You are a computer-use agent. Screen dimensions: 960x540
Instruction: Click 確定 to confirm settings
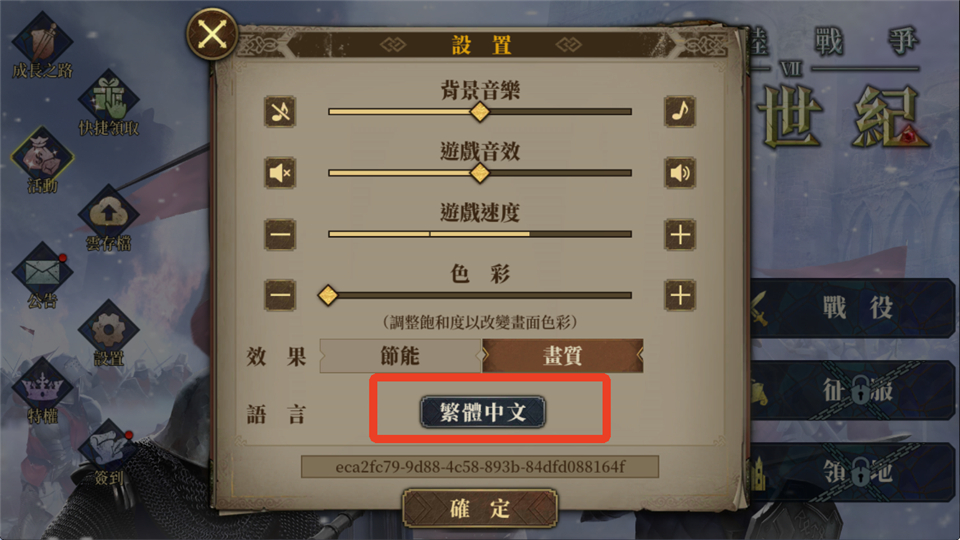click(480, 508)
